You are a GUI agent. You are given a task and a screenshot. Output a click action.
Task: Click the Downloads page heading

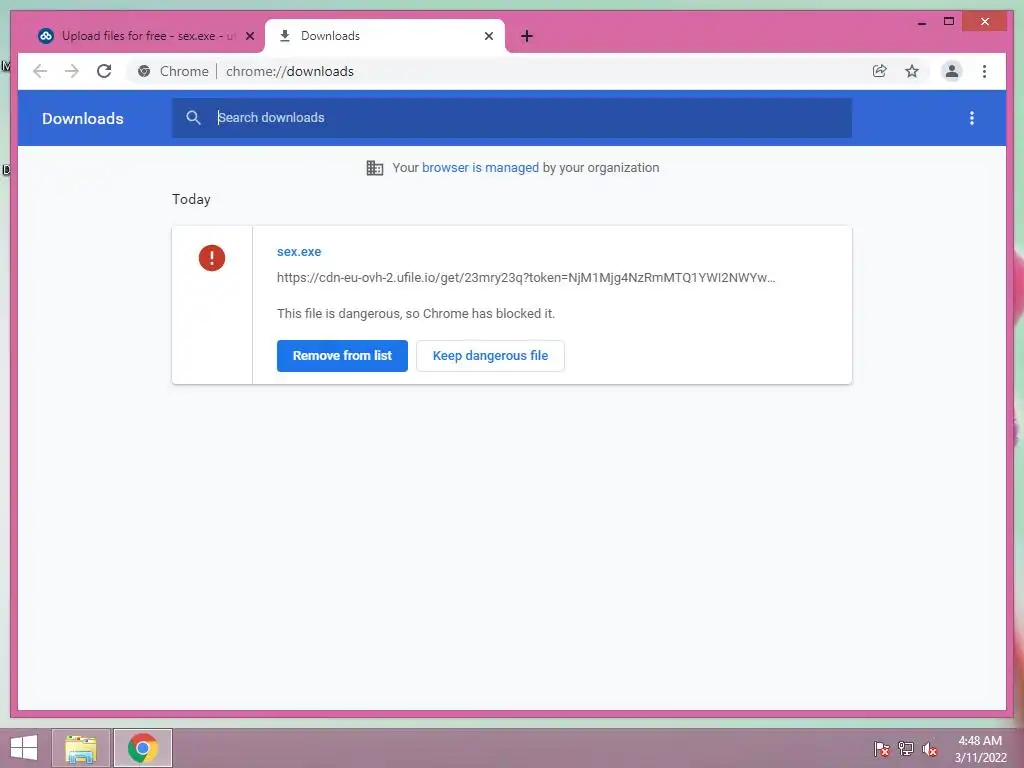point(83,118)
